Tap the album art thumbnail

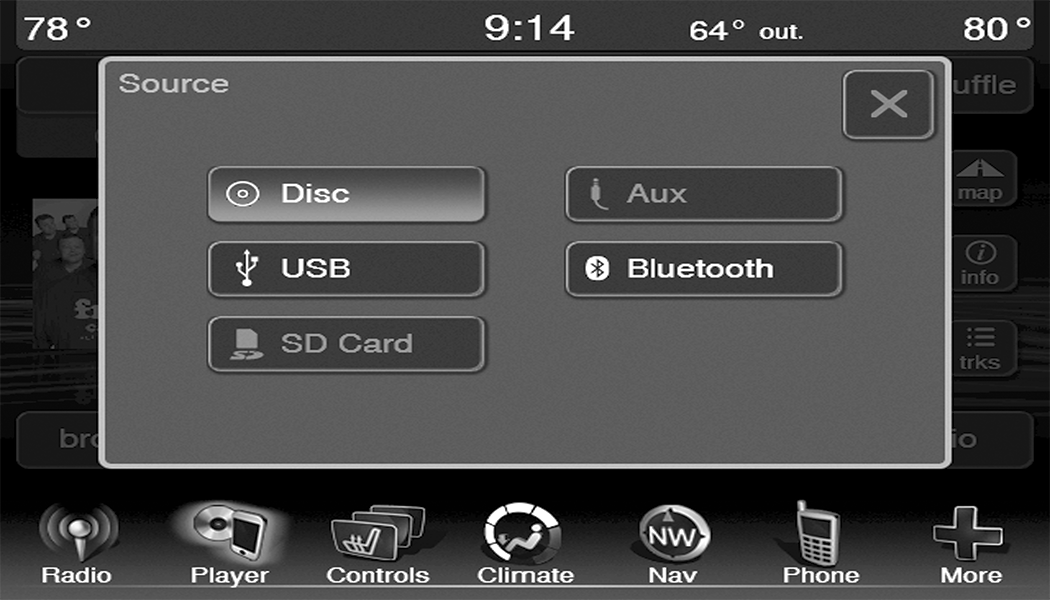click(x=66, y=273)
